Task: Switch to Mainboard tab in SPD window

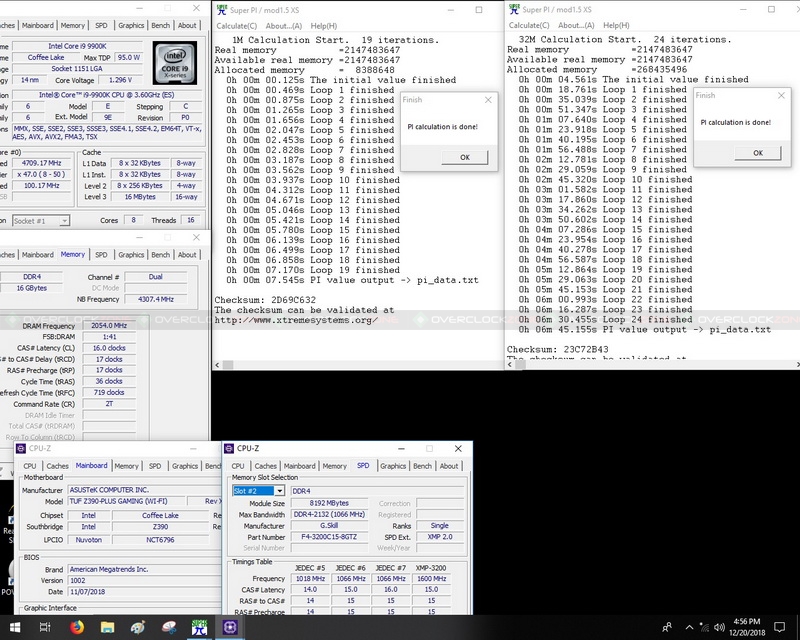Action: tap(299, 466)
